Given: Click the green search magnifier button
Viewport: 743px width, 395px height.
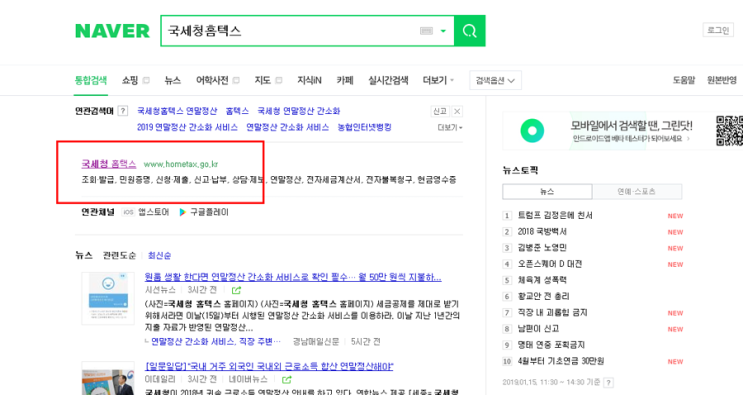Looking at the screenshot, I should 470,31.
